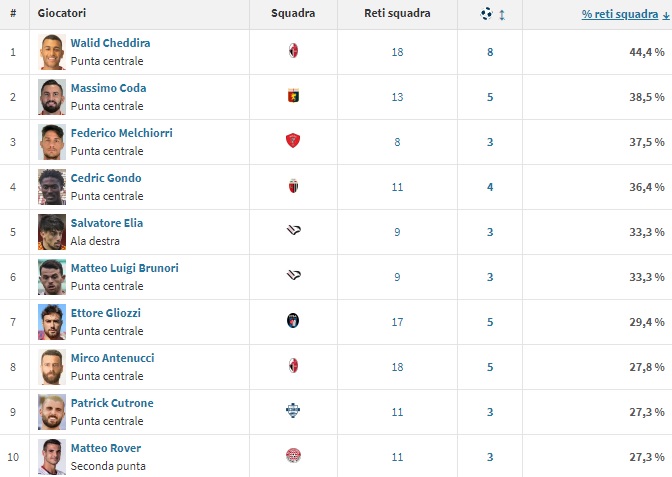Click the club crest in Salvatore Elia's row
Viewport: 672px width, 477px height.
click(x=293, y=231)
